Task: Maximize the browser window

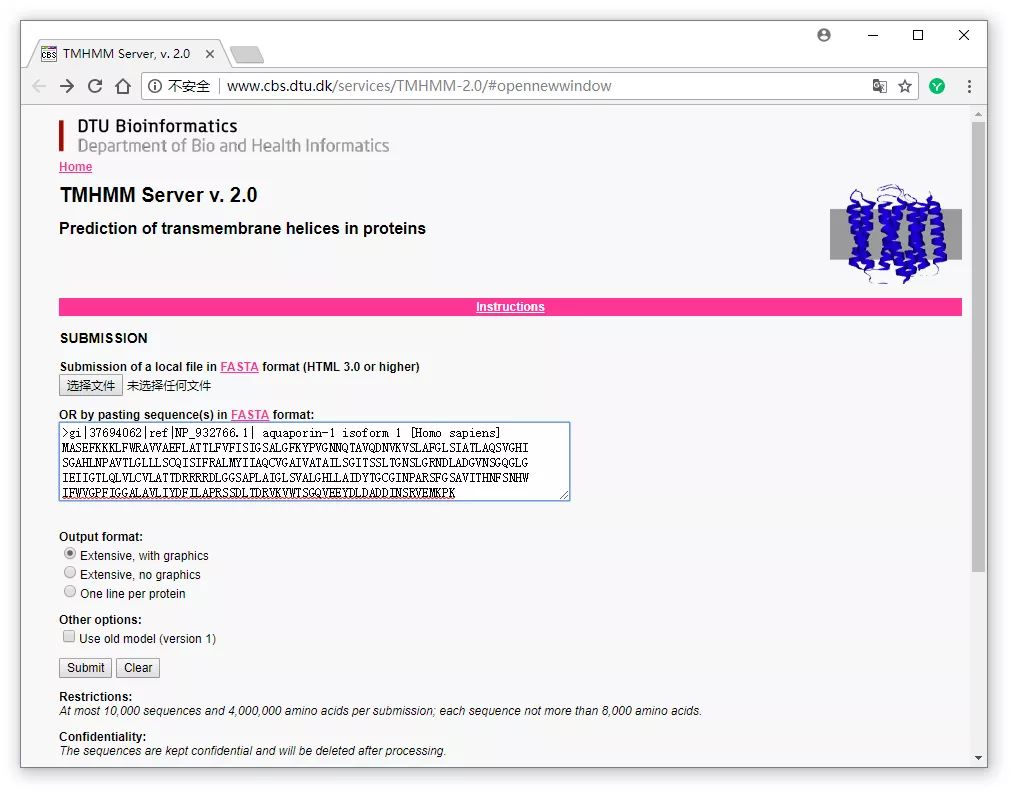Action: coord(918,35)
